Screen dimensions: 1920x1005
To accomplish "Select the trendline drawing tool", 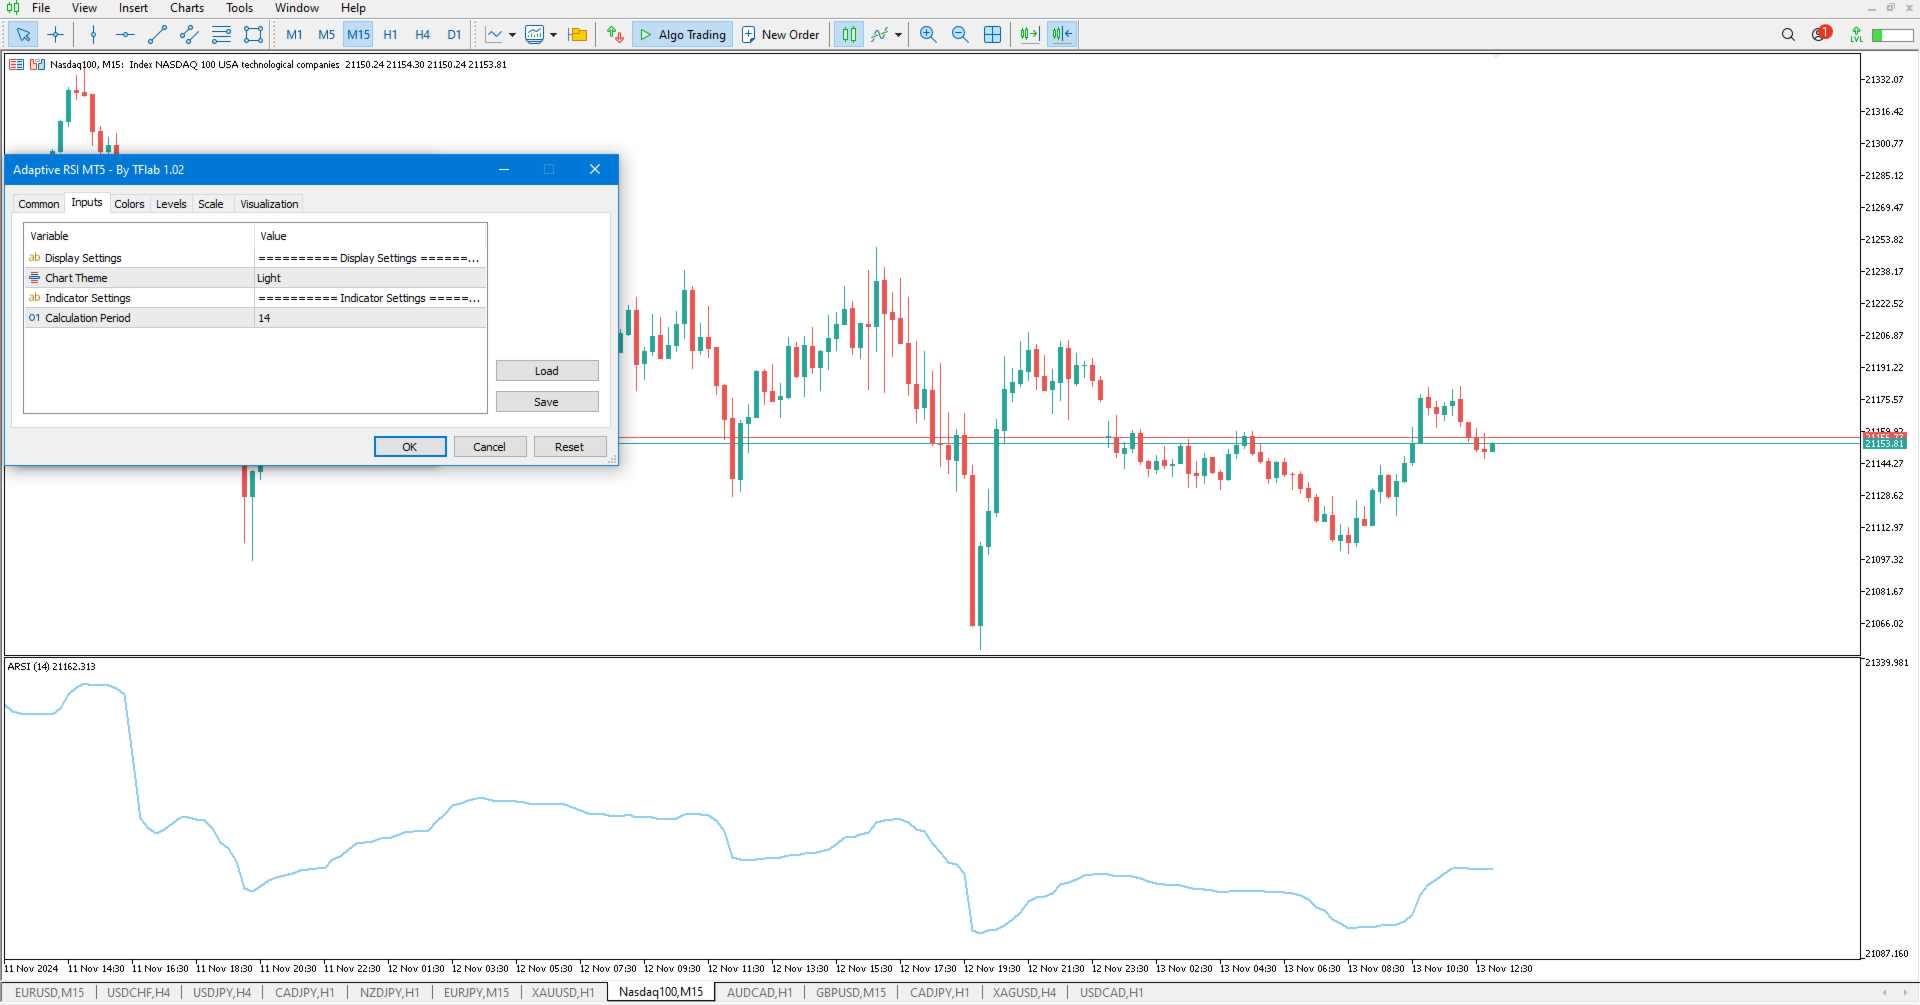I will [156, 34].
